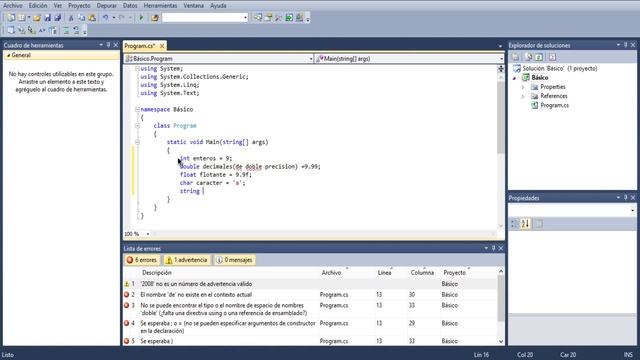This screenshot has height=360, width=640.
Task: Pin the Explorador de soluciones panel
Action: pyautogui.click(x=625, y=45)
